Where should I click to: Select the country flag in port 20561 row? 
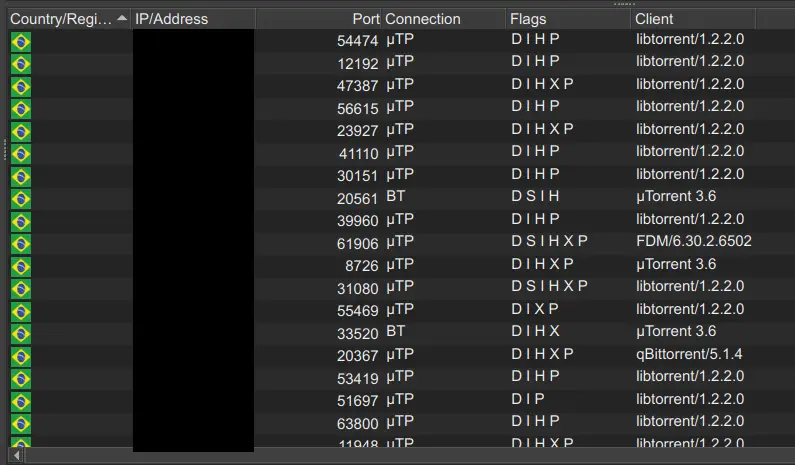click(x=21, y=197)
